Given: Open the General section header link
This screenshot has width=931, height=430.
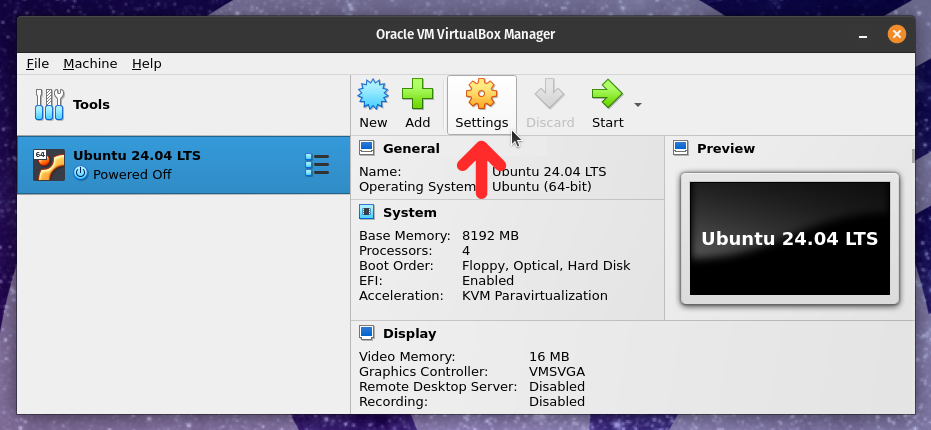Looking at the screenshot, I should pos(411,148).
